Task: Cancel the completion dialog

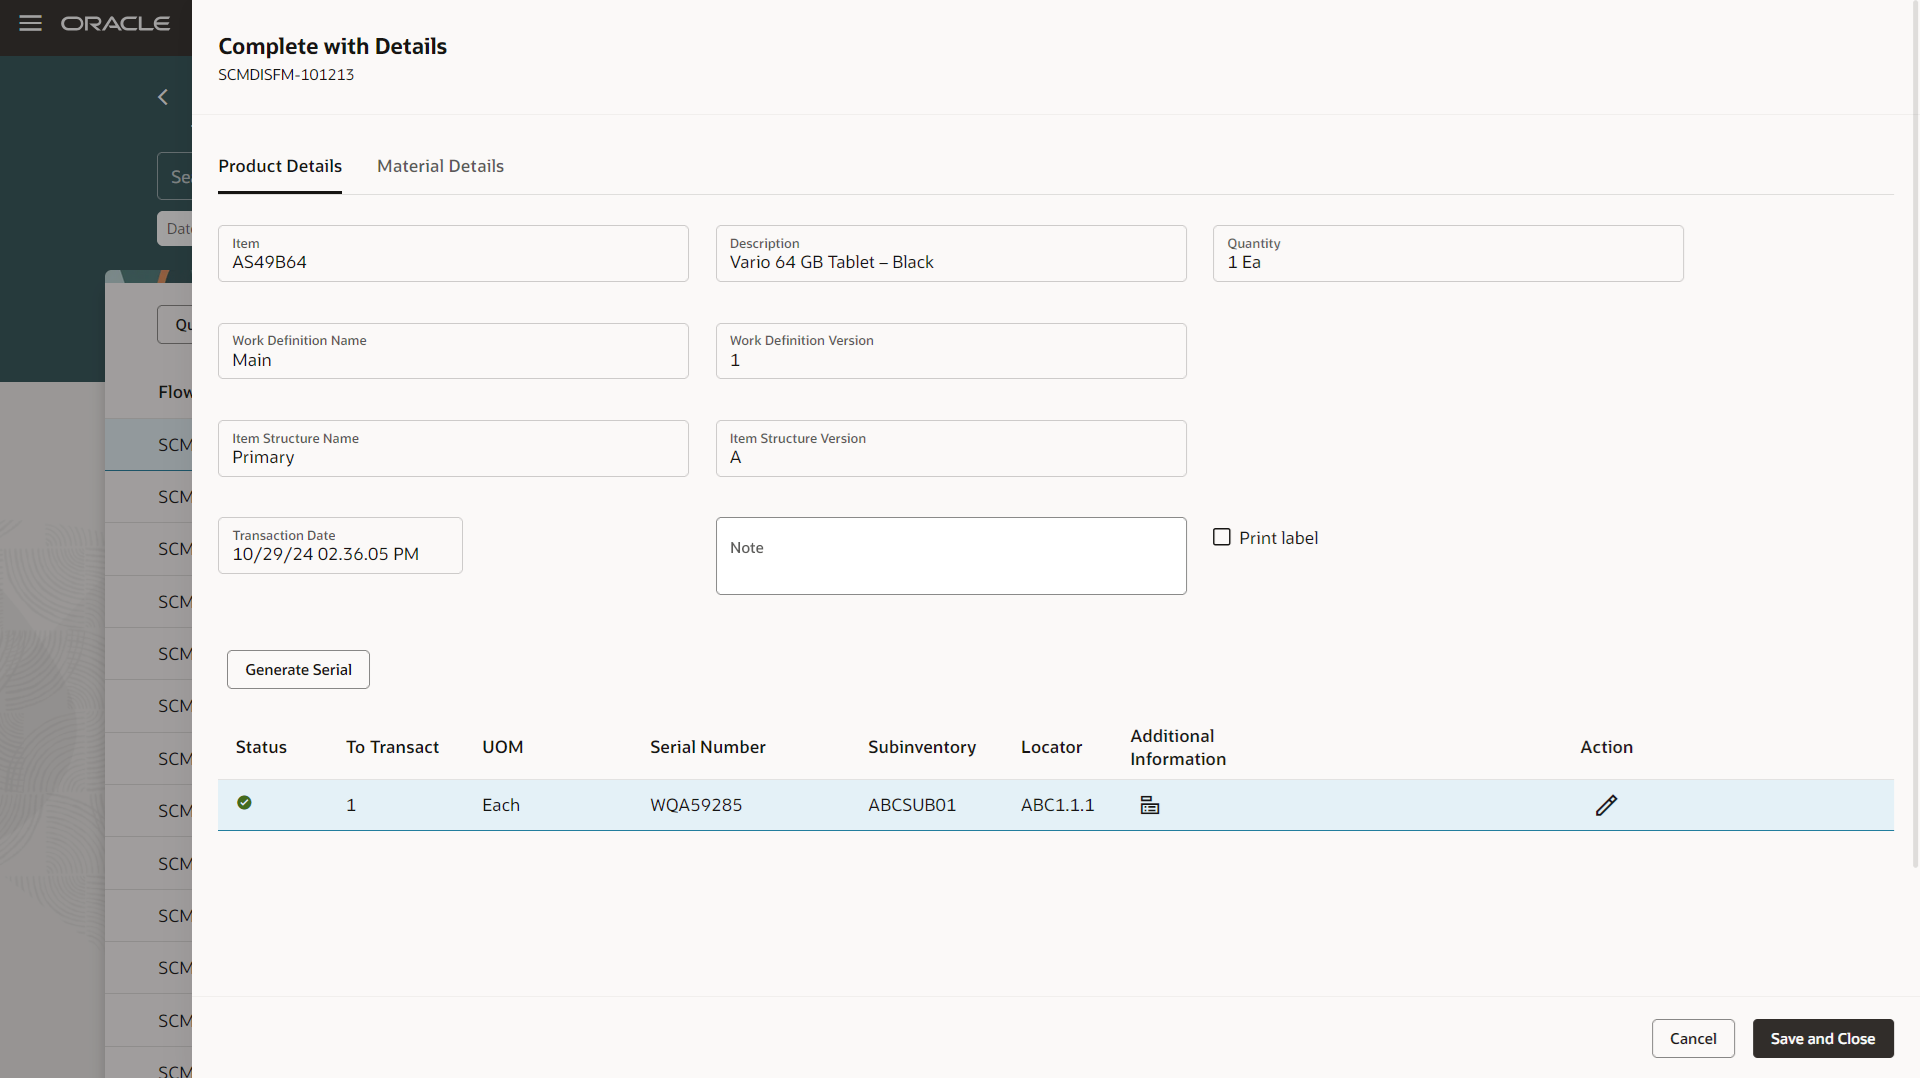Action: click(x=1693, y=1038)
